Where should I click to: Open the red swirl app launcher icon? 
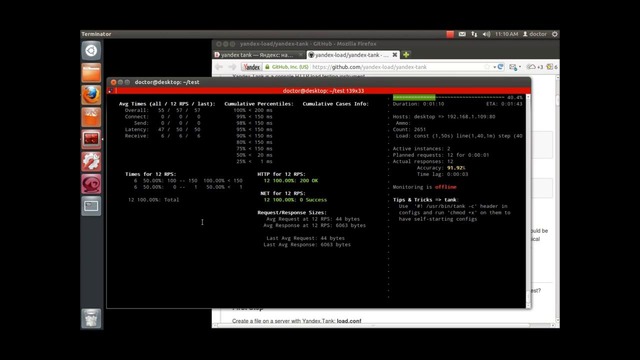(91, 184)
